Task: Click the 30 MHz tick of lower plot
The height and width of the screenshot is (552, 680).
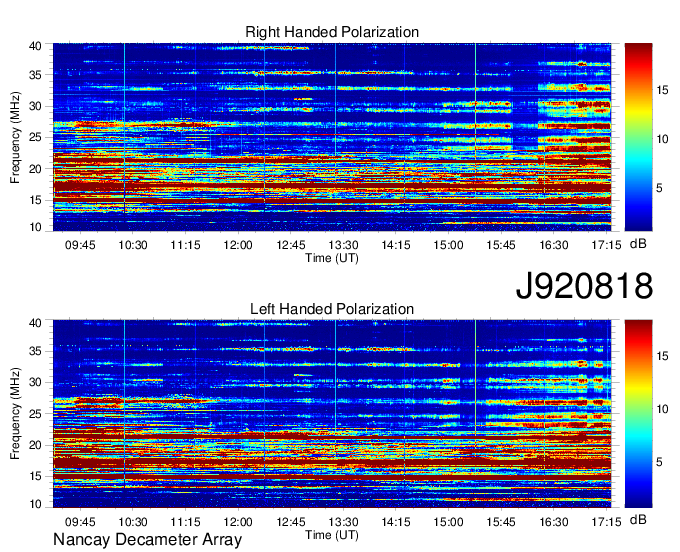Action: [x=35, y=382]
